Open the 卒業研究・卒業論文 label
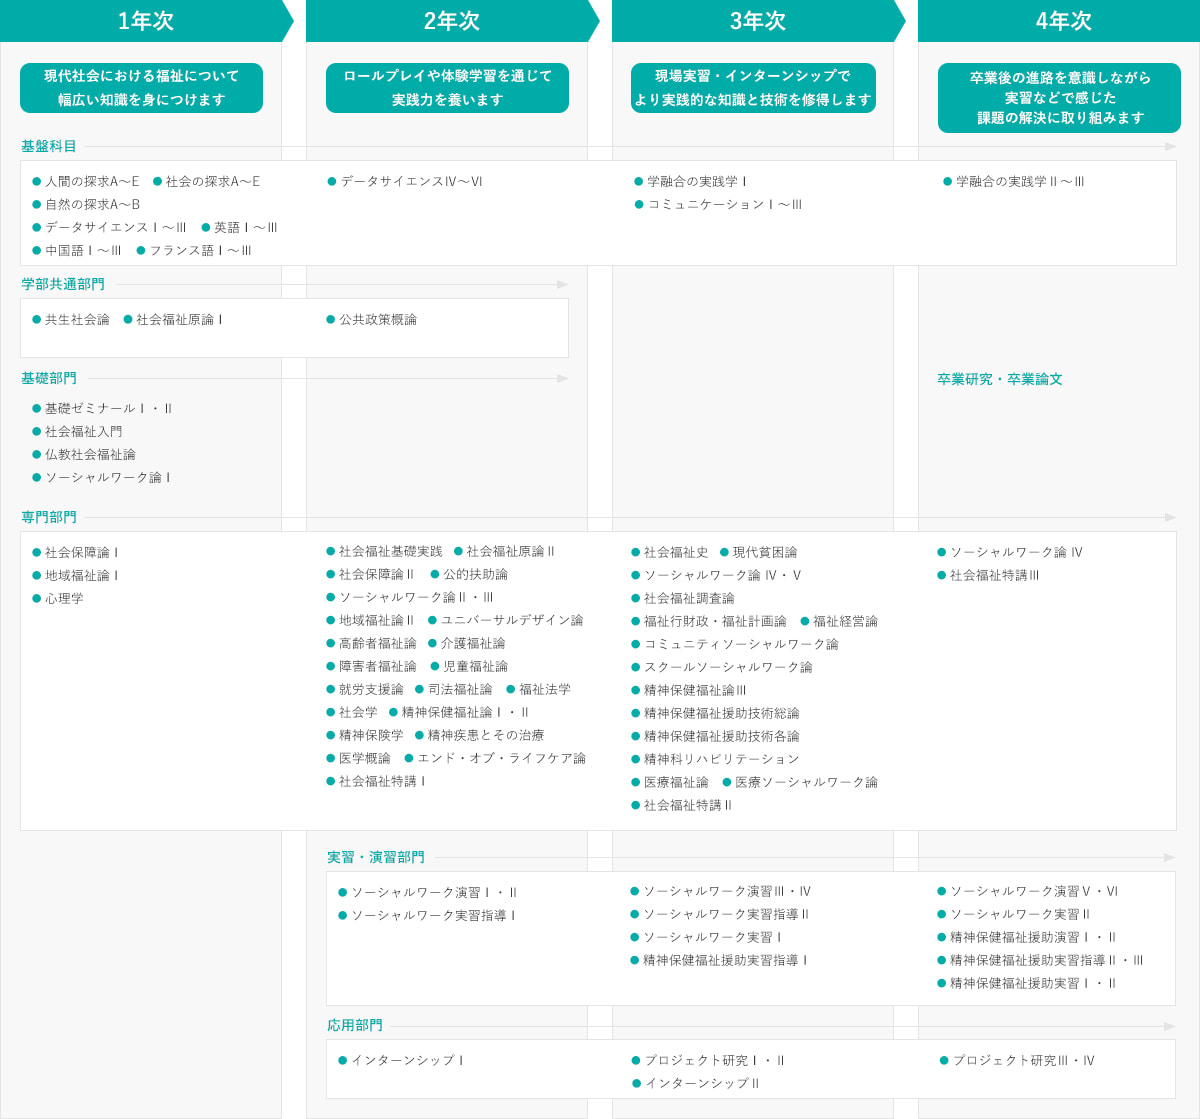Viewport: 1200px width, 1119px height. [x=999, y=379]
